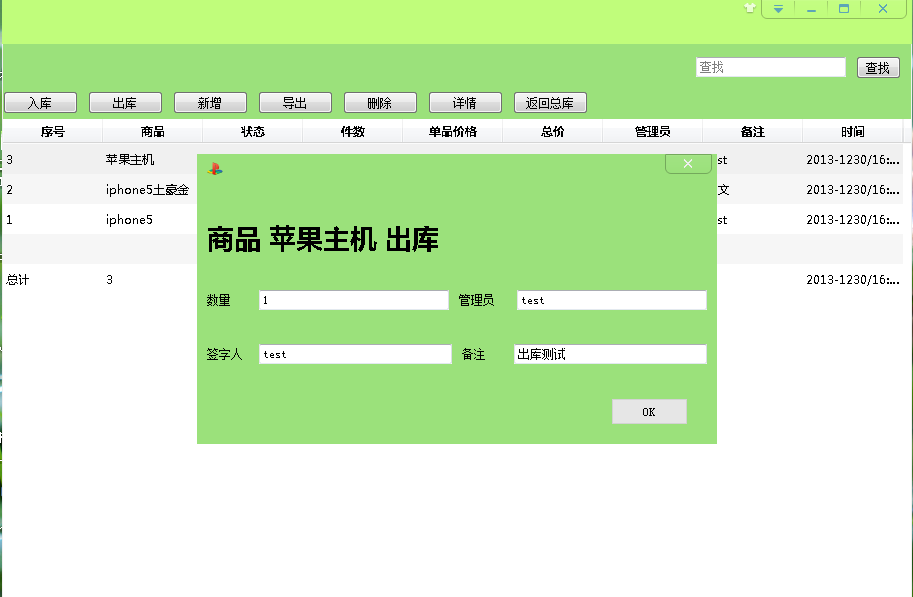The width and height of the screenshot is (913, 597).
Task: Sort by 总价 column header
Action: (553, 132)
